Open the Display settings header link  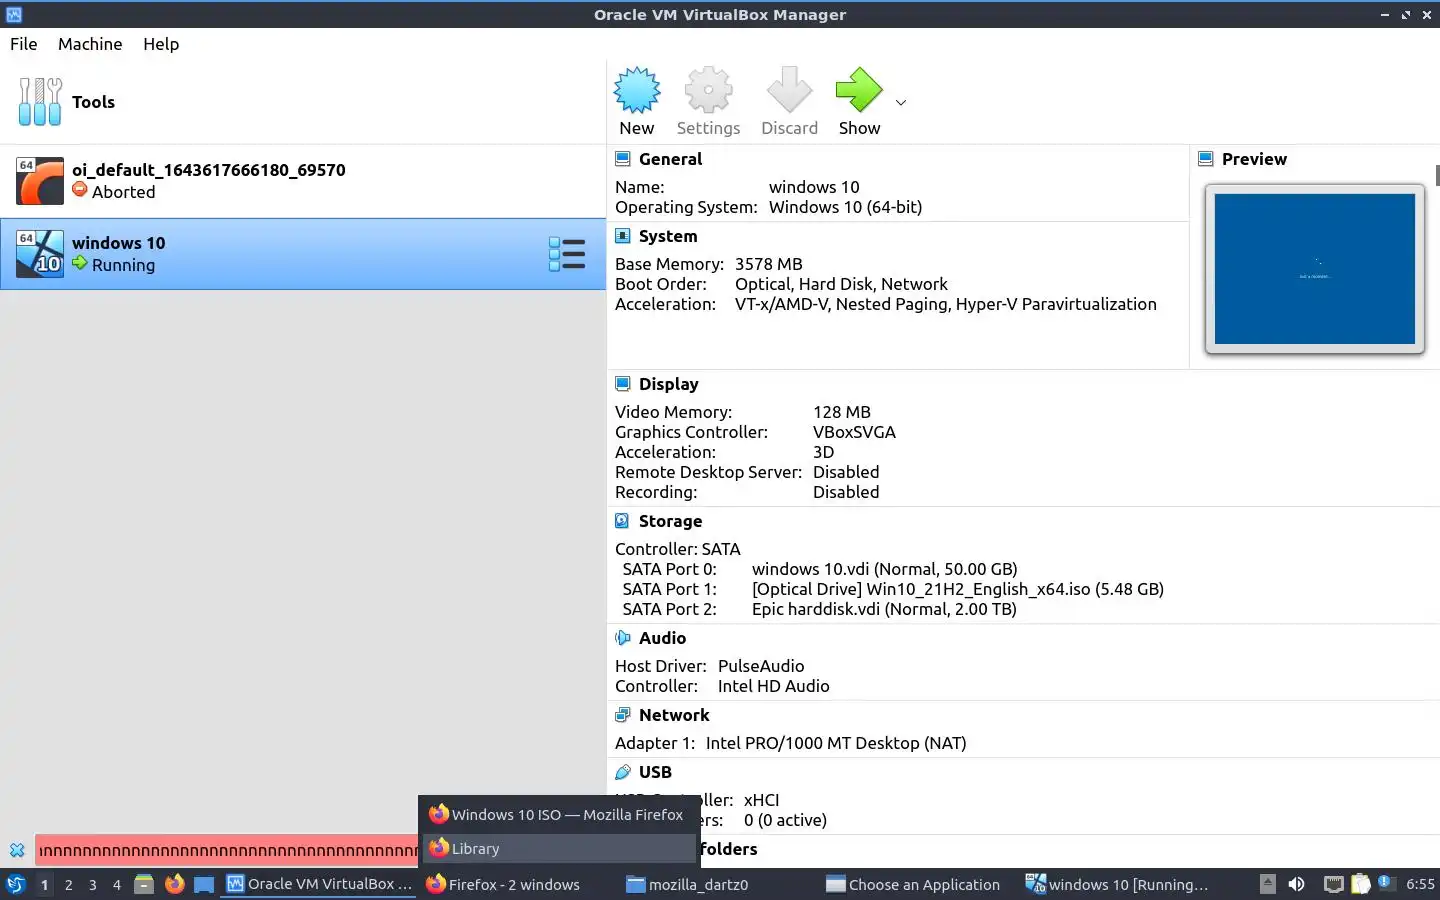pyautogui.click(x=669, y=384)
